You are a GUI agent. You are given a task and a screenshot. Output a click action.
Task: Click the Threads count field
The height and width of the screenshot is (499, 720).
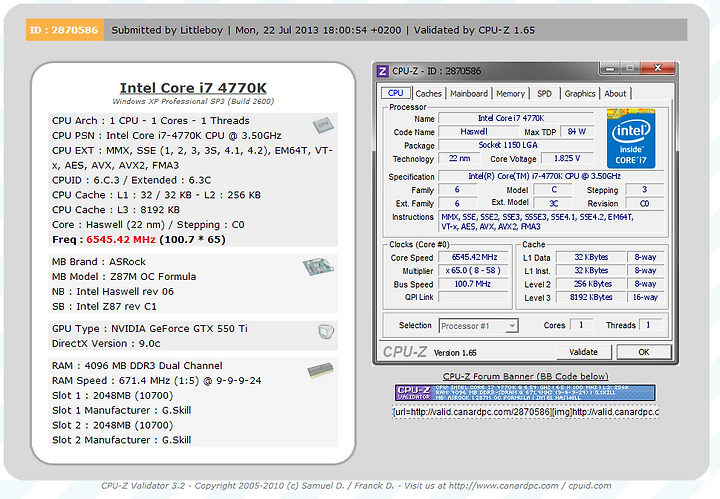click(x=651, y=325)
